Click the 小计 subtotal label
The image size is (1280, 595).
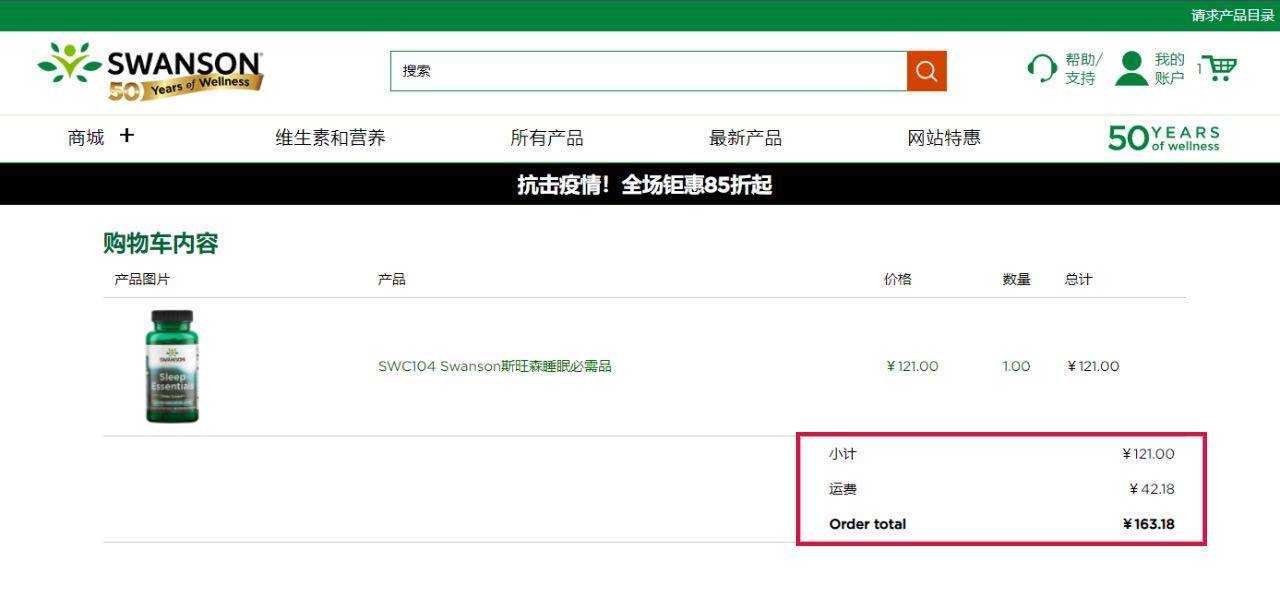843,454
